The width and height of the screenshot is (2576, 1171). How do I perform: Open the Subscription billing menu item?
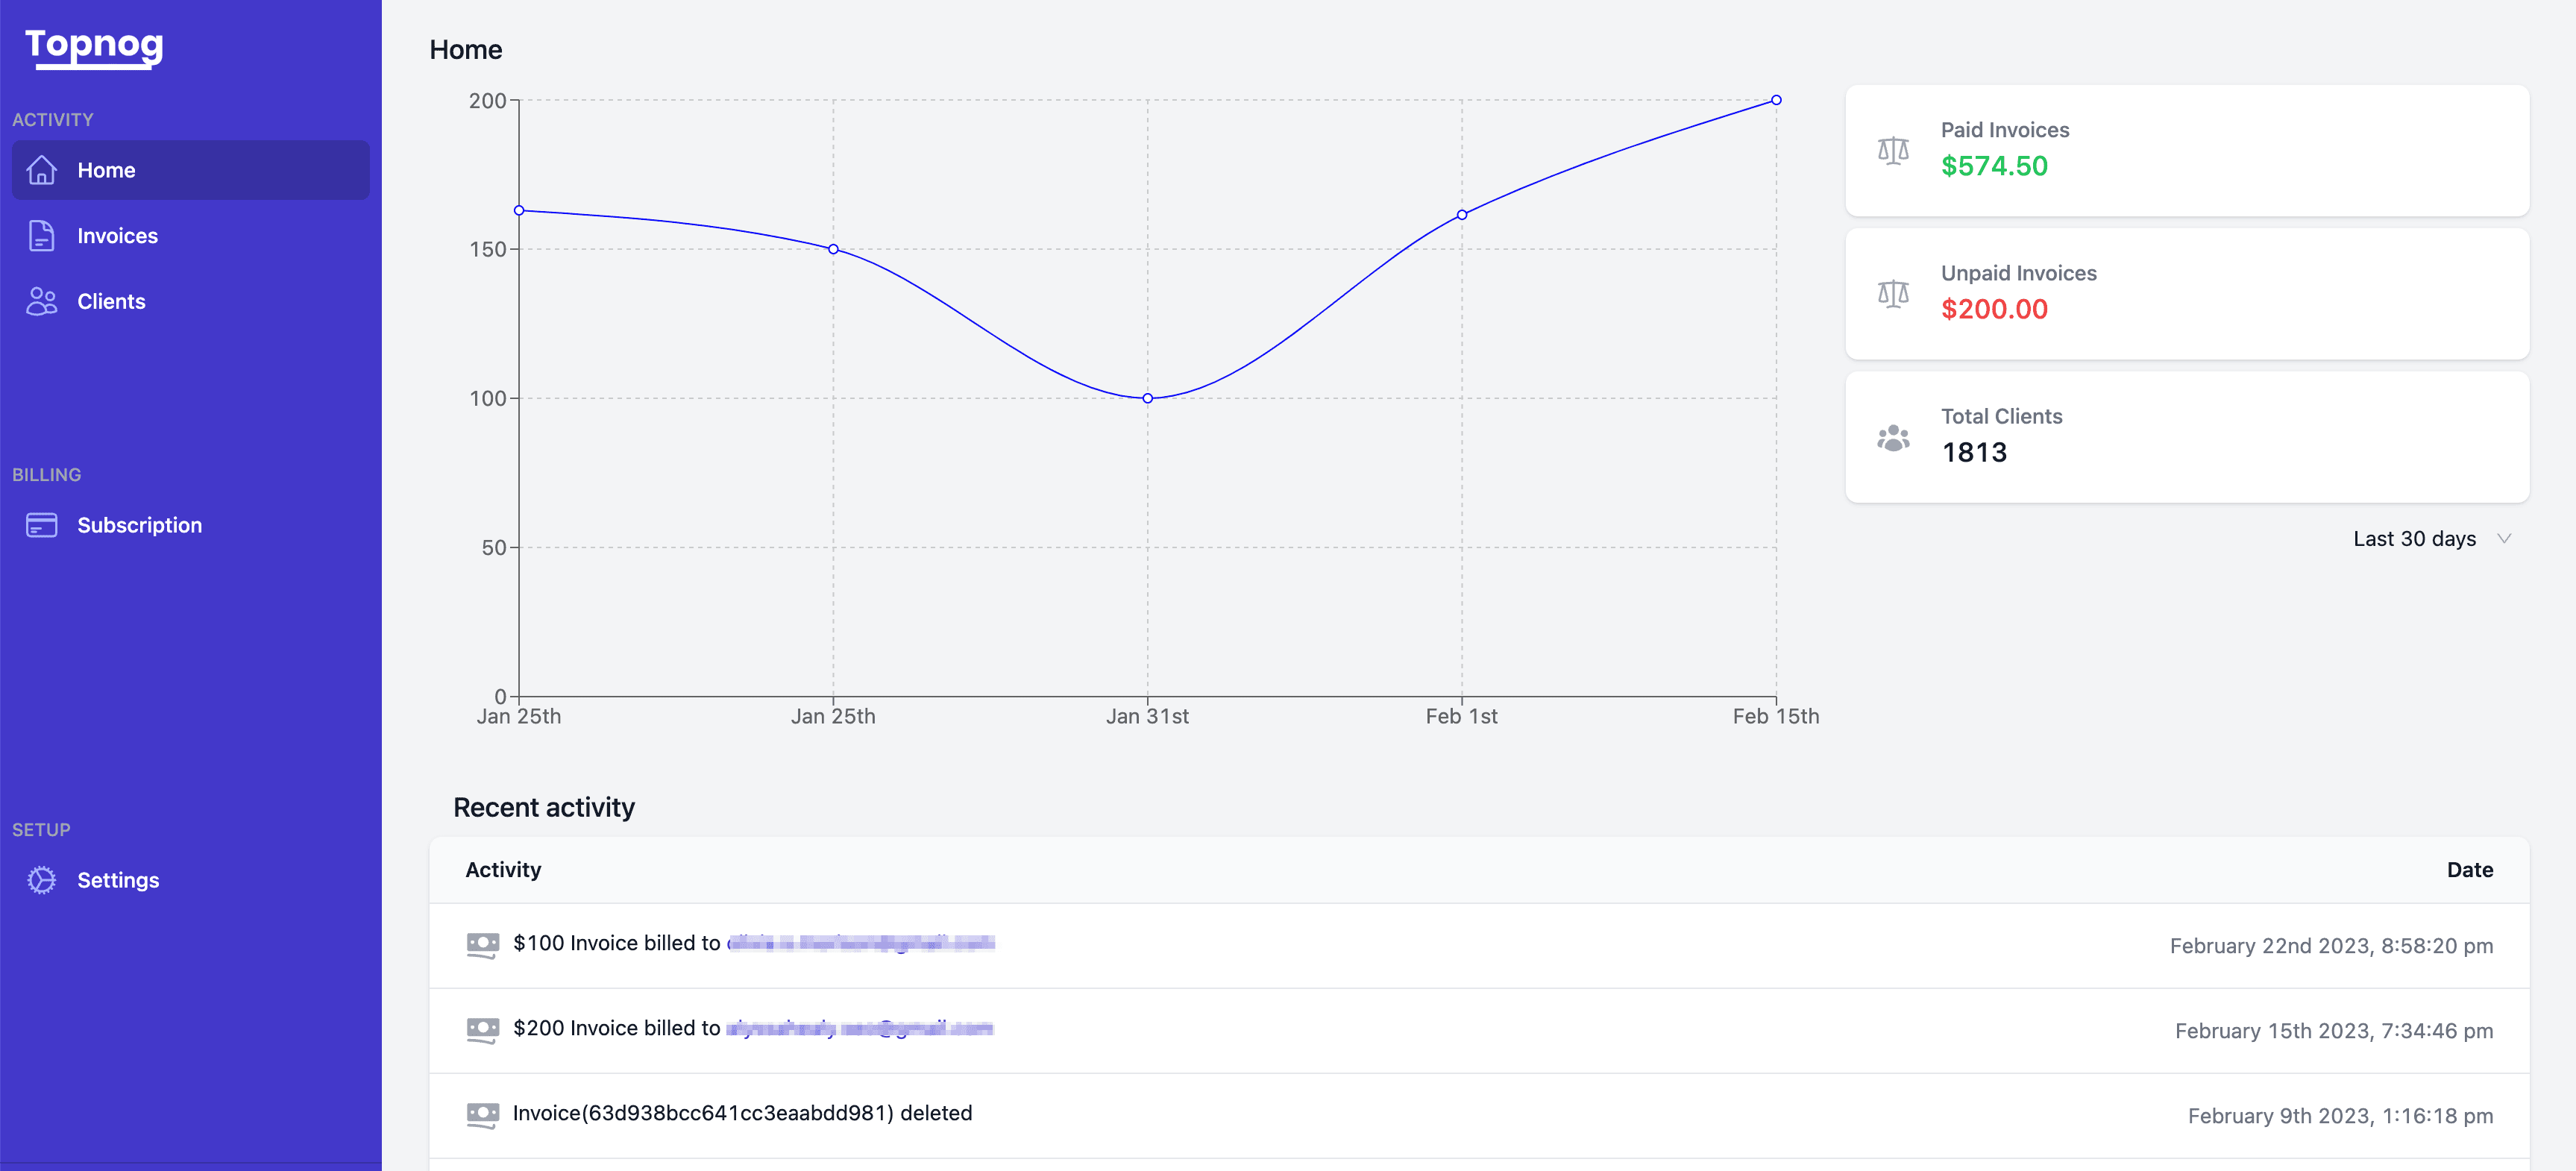pos(139,525)
